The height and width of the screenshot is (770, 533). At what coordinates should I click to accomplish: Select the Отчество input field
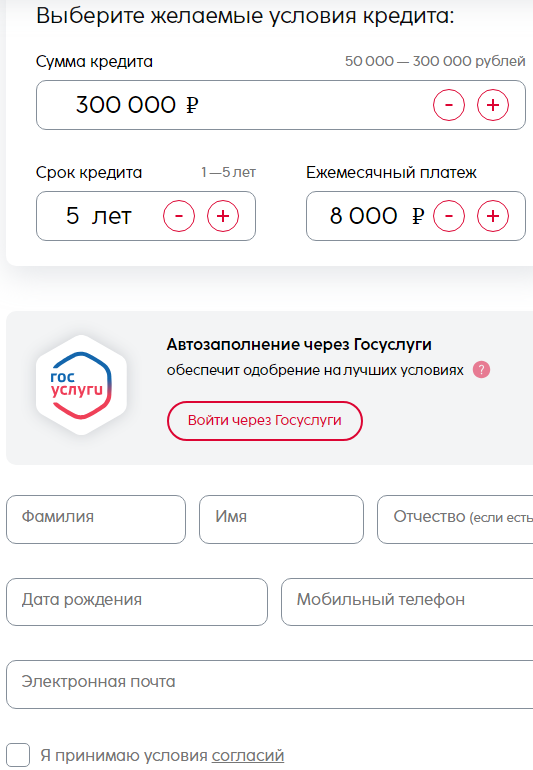[x=455, y=519]
